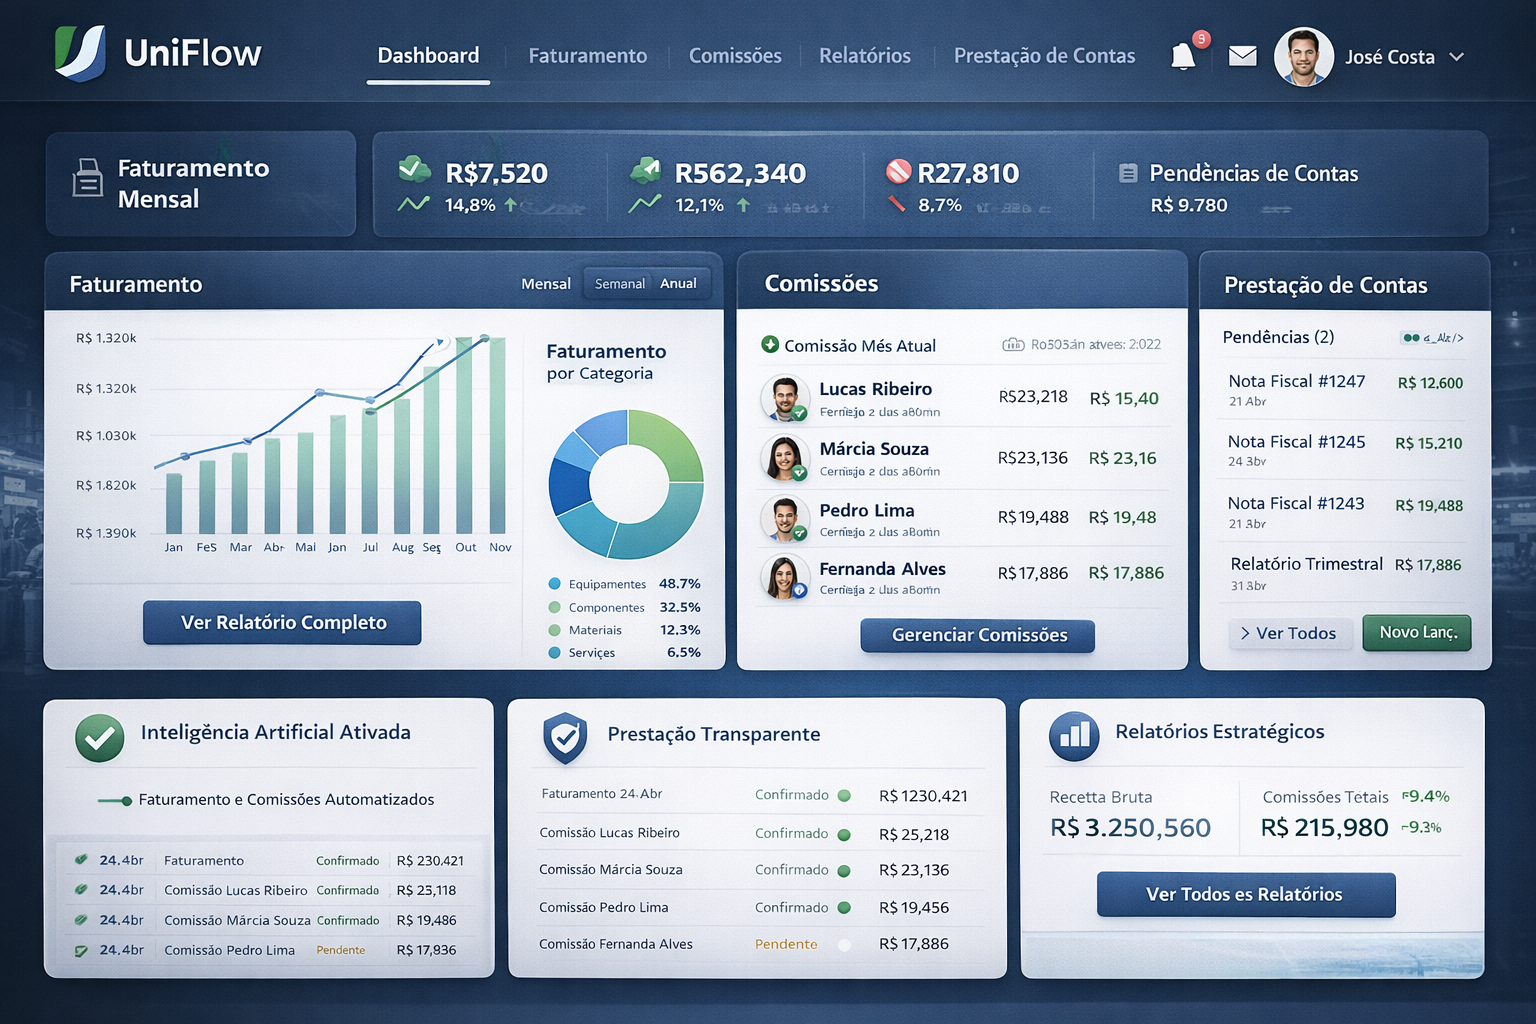
Task: Go to the Relatórios tab
Action: [864, 56]
